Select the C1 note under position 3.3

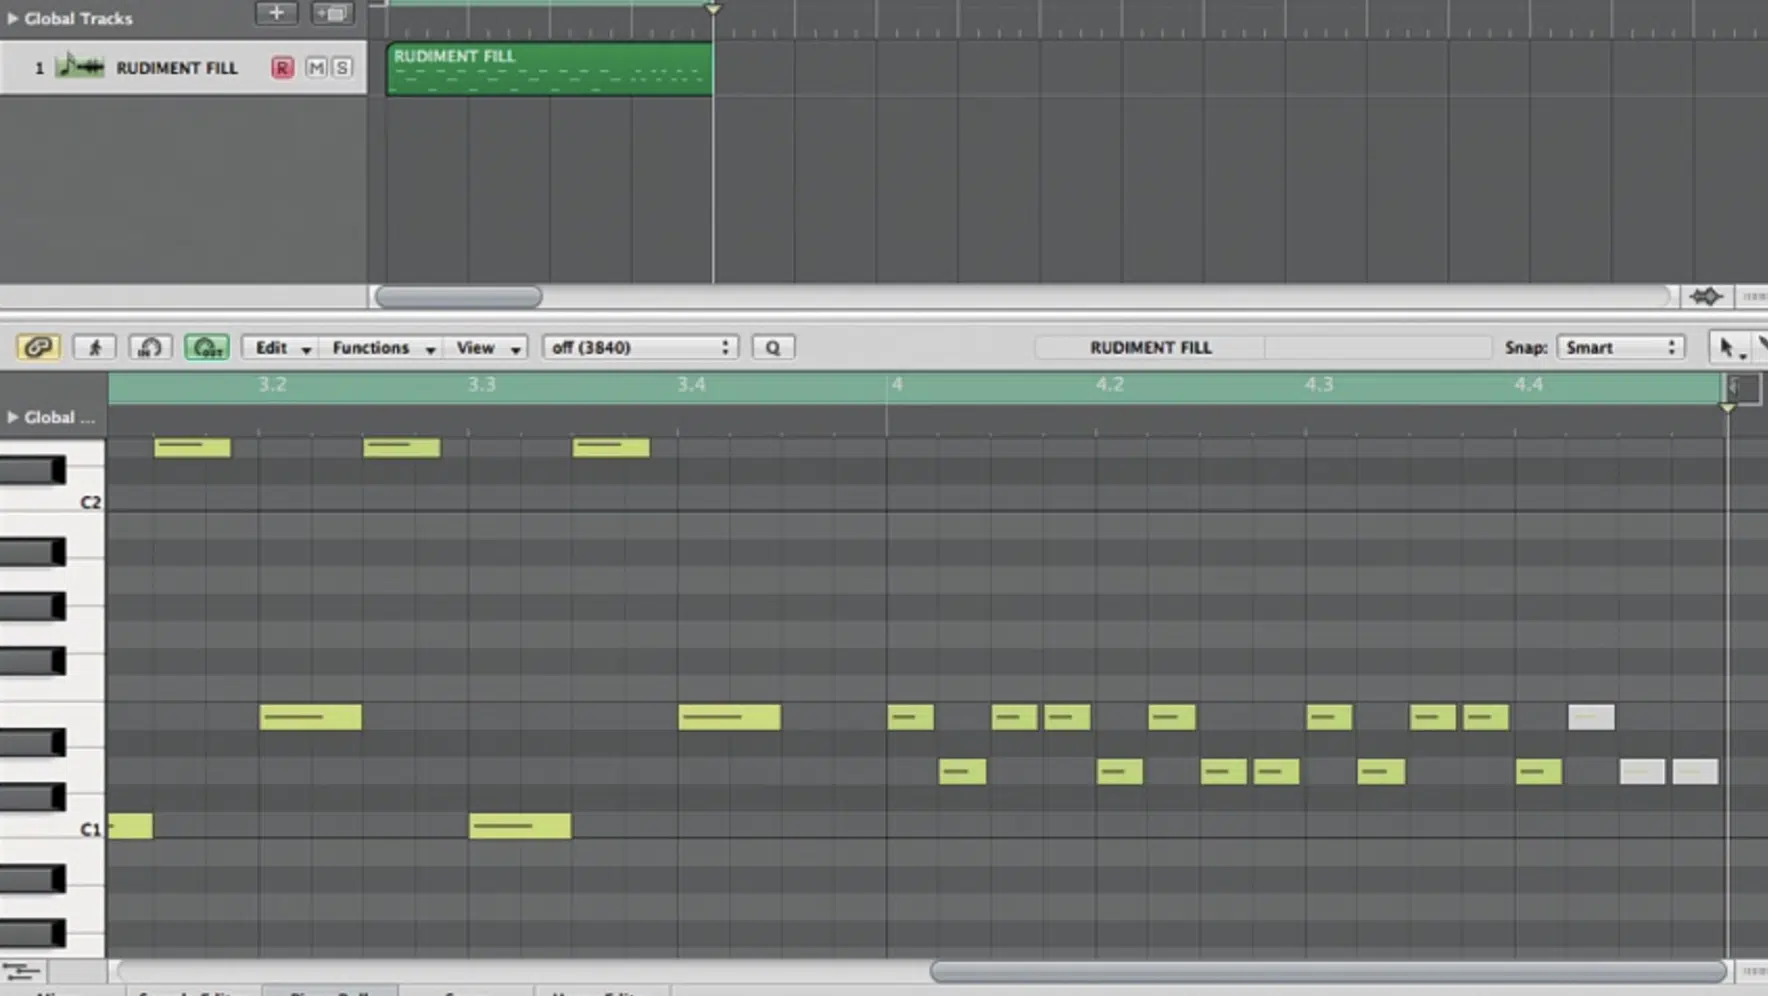click(520, 826)
